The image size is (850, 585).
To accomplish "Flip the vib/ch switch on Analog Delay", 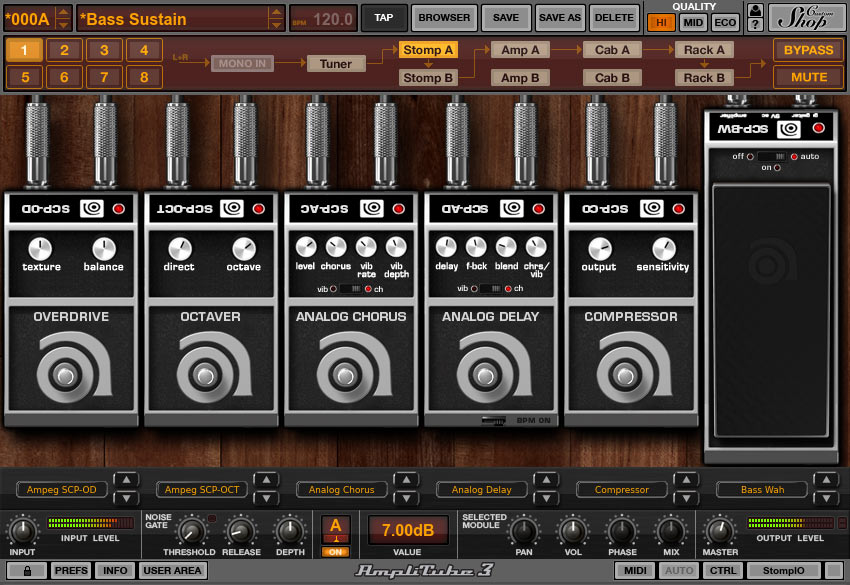I will tap(490, 288).
